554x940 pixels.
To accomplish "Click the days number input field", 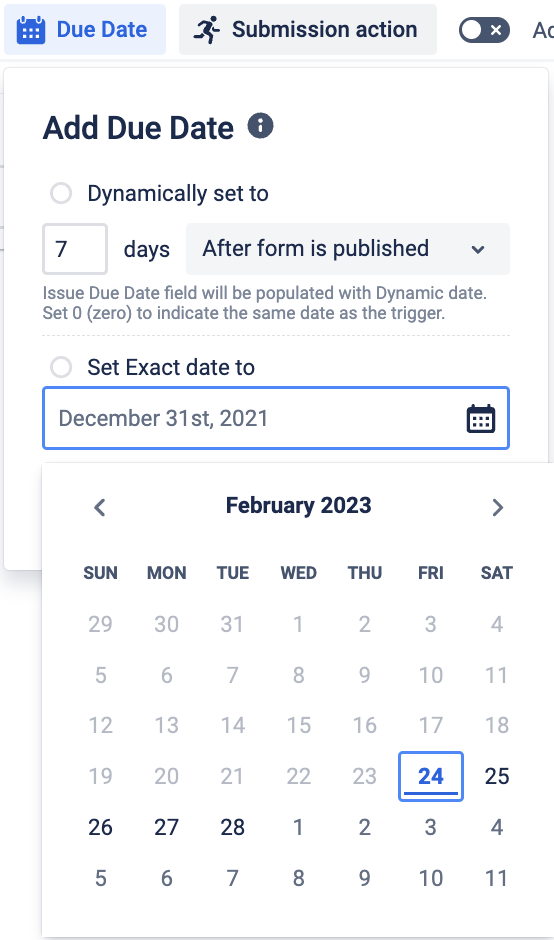I will coord(75,249).
